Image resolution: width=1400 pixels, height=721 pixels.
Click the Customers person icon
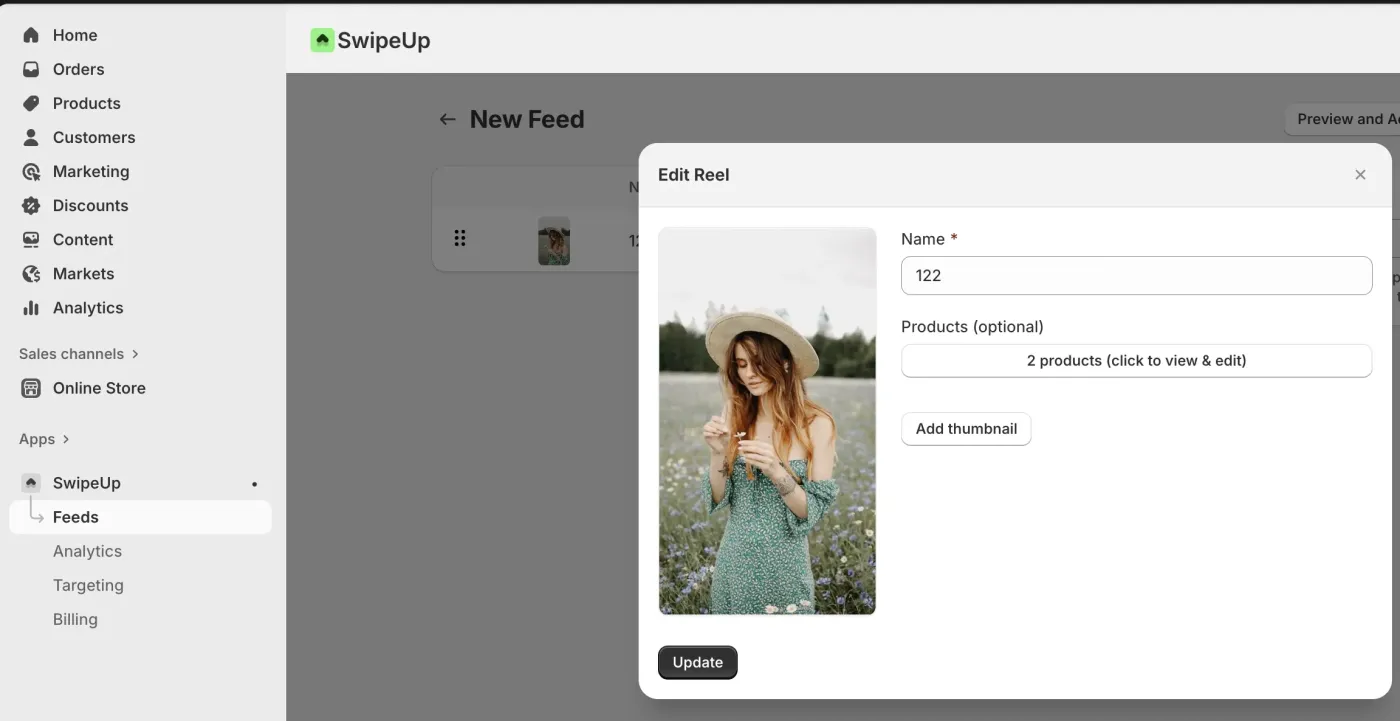point(31,137)
